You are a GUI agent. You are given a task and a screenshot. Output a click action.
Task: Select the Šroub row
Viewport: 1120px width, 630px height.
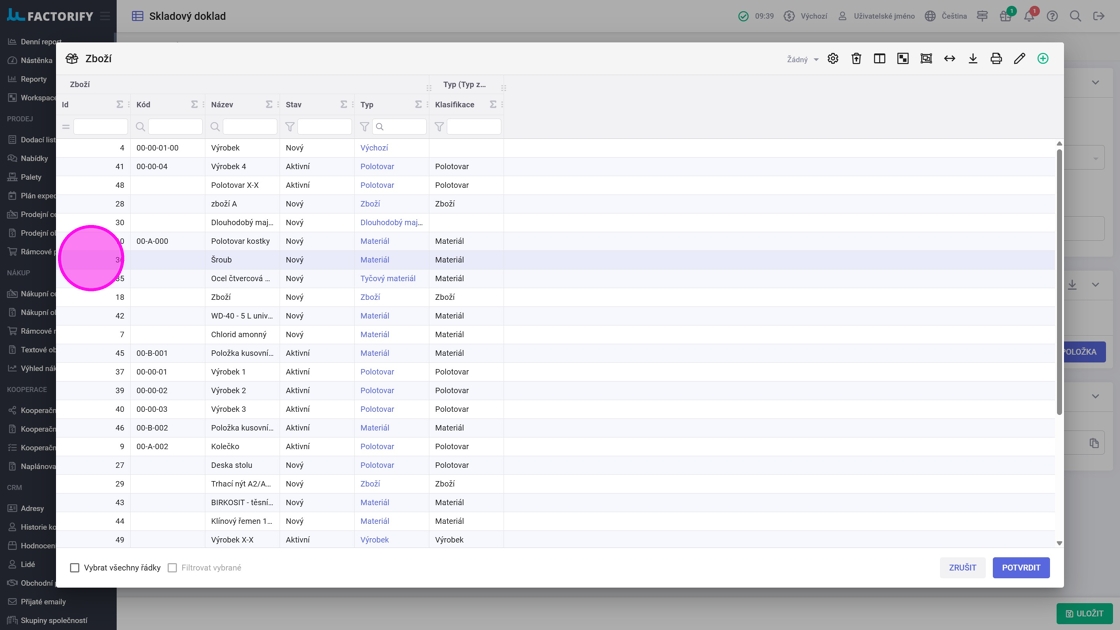click(x=556, y=260)
